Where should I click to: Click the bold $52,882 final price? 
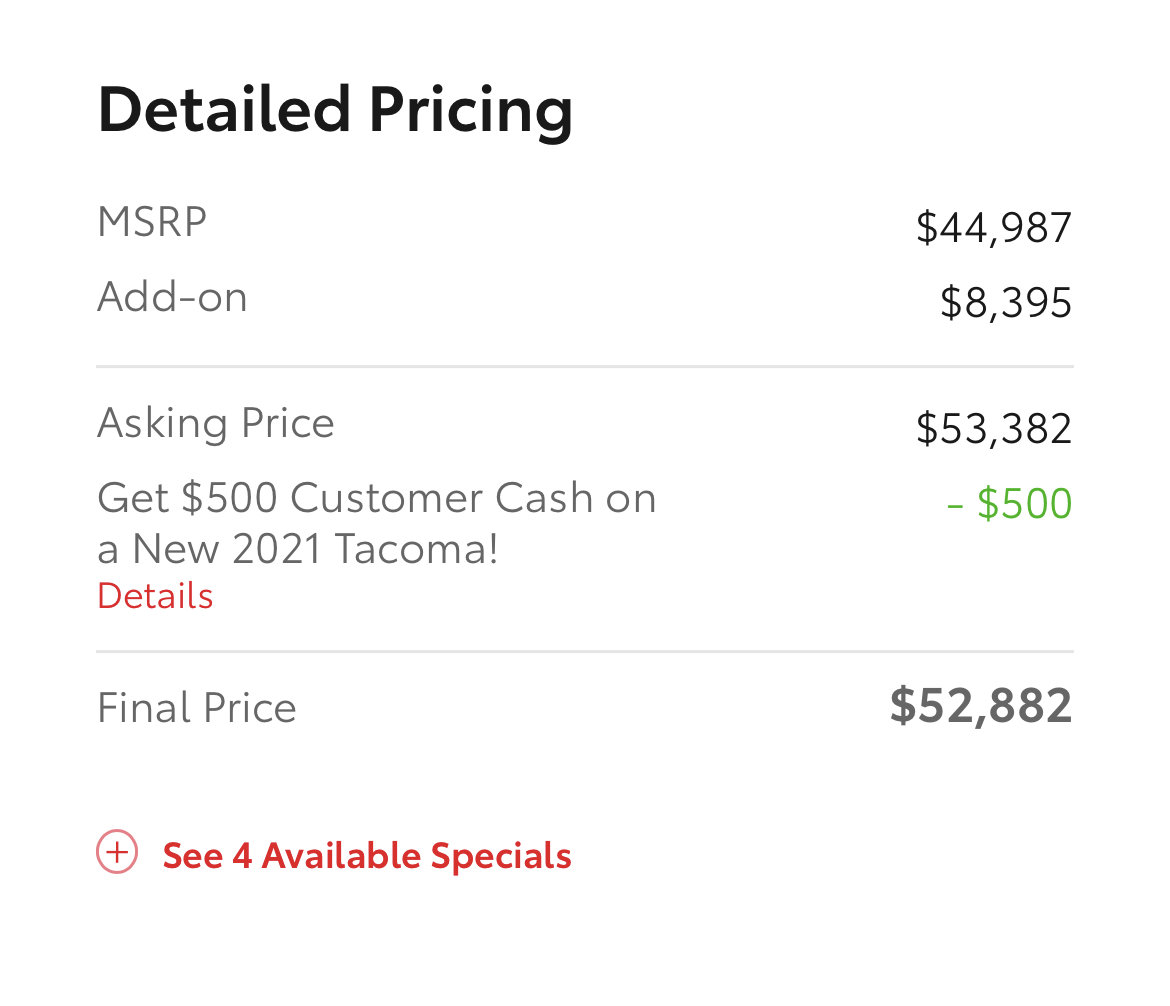981,705
